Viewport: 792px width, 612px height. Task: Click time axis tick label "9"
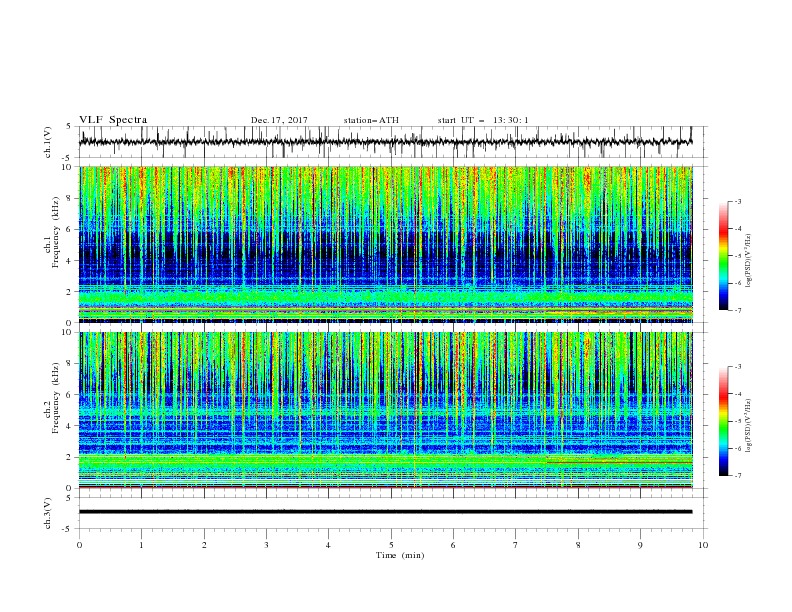pyautogui.click(x=640, y=545)
